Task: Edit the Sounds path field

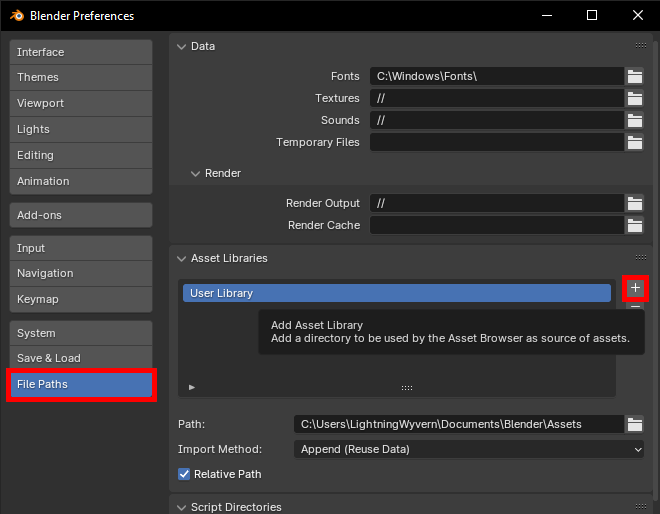Action: (x=497, y=120)
